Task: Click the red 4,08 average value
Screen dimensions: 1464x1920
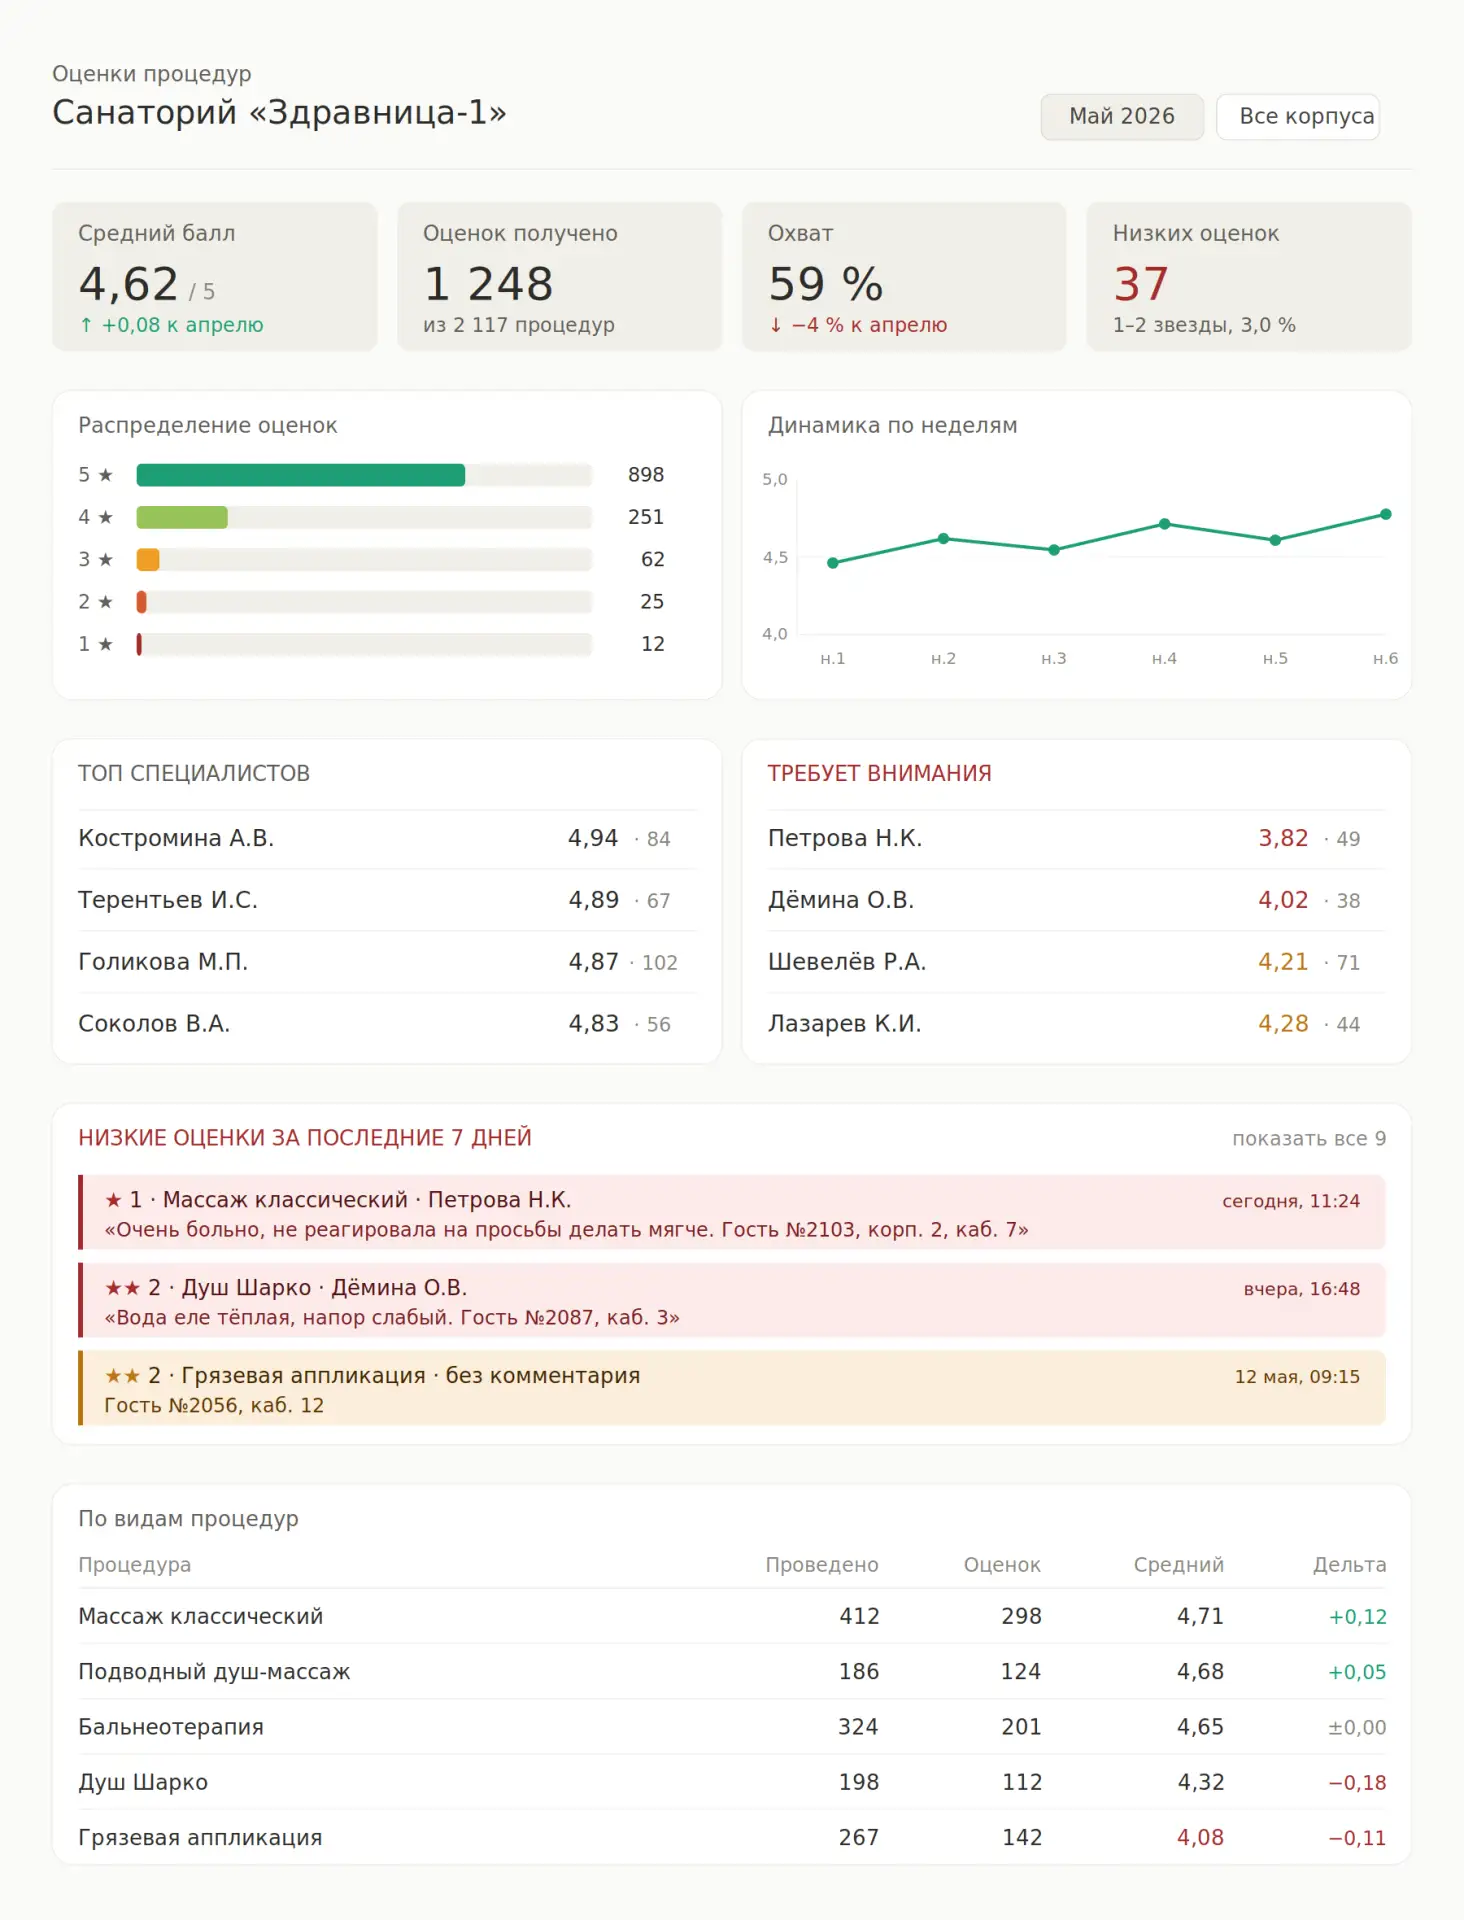Action: point(1200,1838)
